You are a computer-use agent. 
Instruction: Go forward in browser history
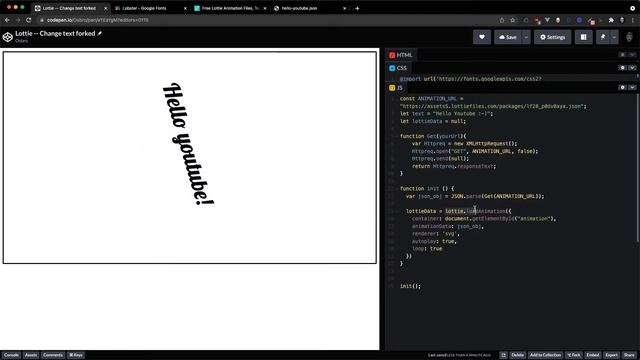pos(18,20)
